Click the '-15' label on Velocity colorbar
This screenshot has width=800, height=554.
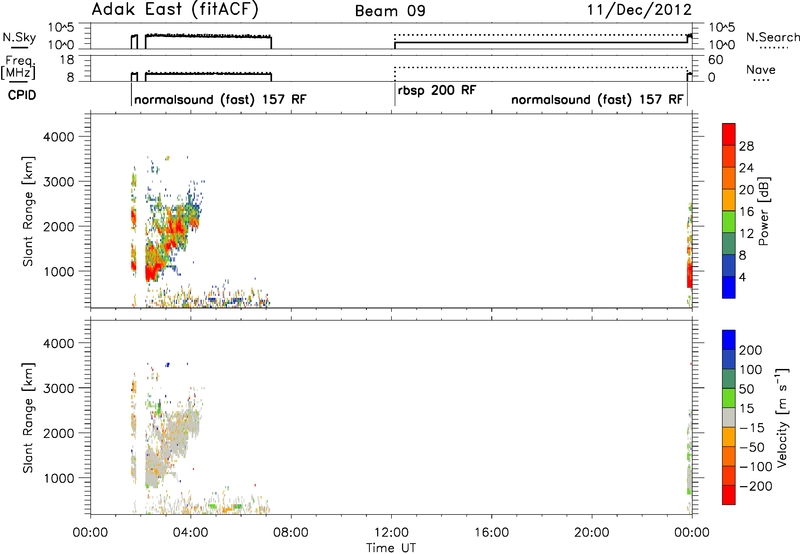click(x=752, y=428)
